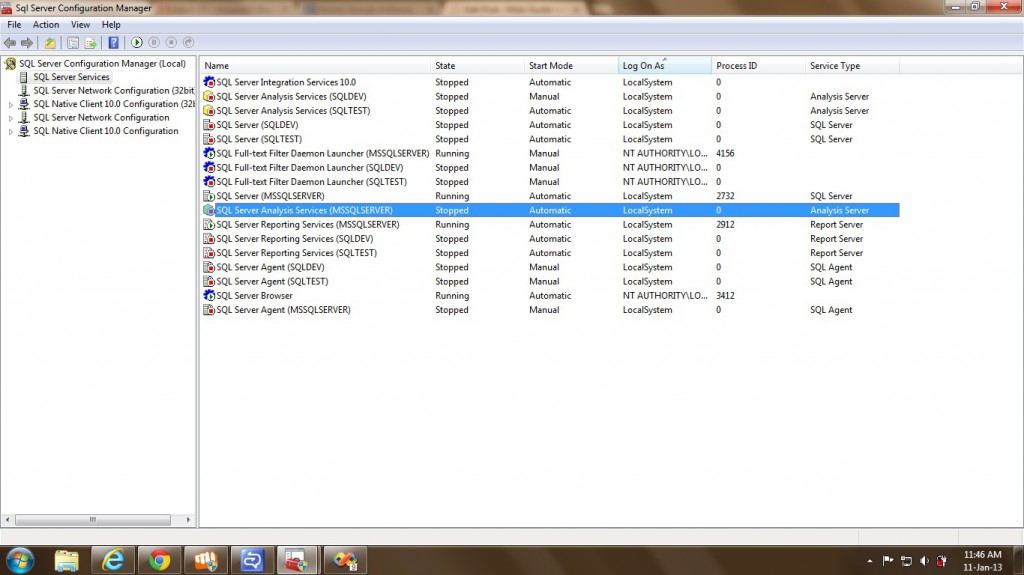Click the Export List toolbar icon
Screen dimensions: 1024x575
click(x=90, y=43)
